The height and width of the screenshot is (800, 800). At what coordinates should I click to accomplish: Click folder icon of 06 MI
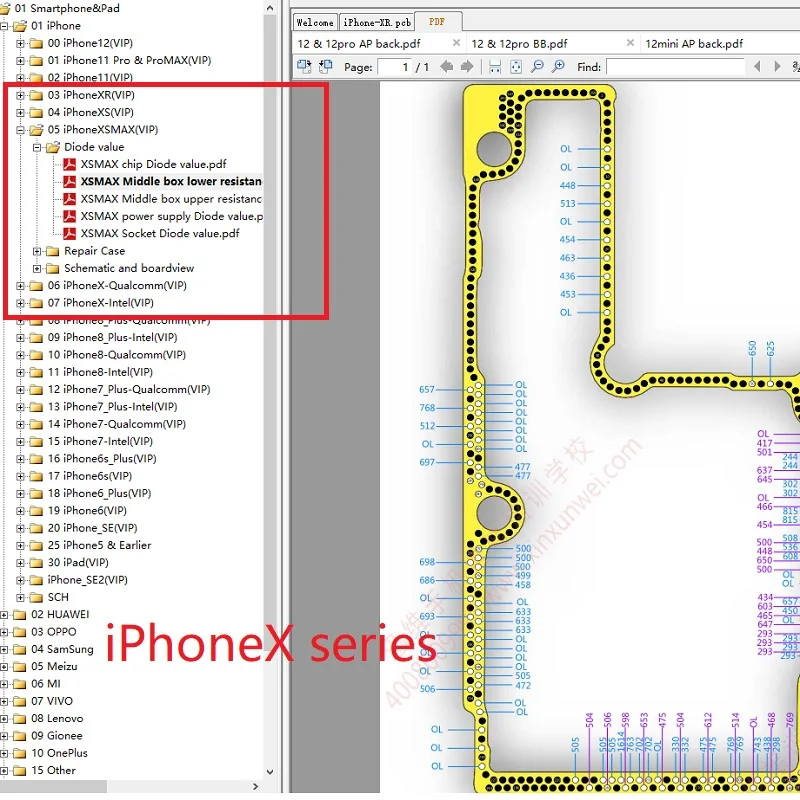tap(19, 684)
